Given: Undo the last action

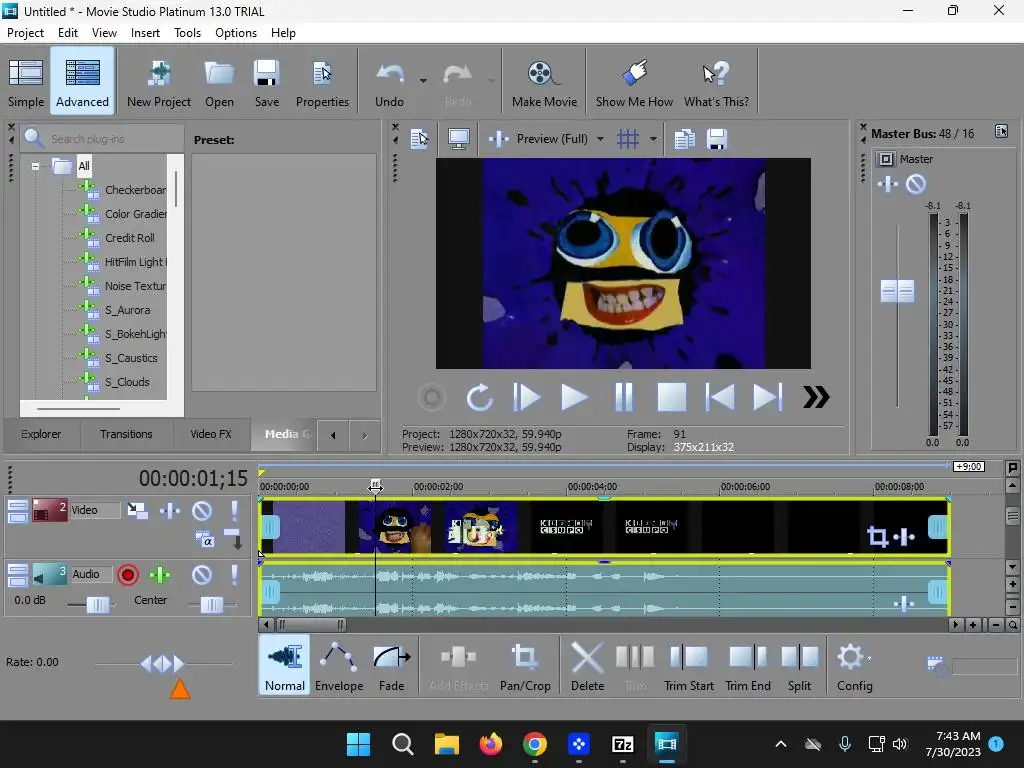Looking at the screenshot, I should 389,82.
